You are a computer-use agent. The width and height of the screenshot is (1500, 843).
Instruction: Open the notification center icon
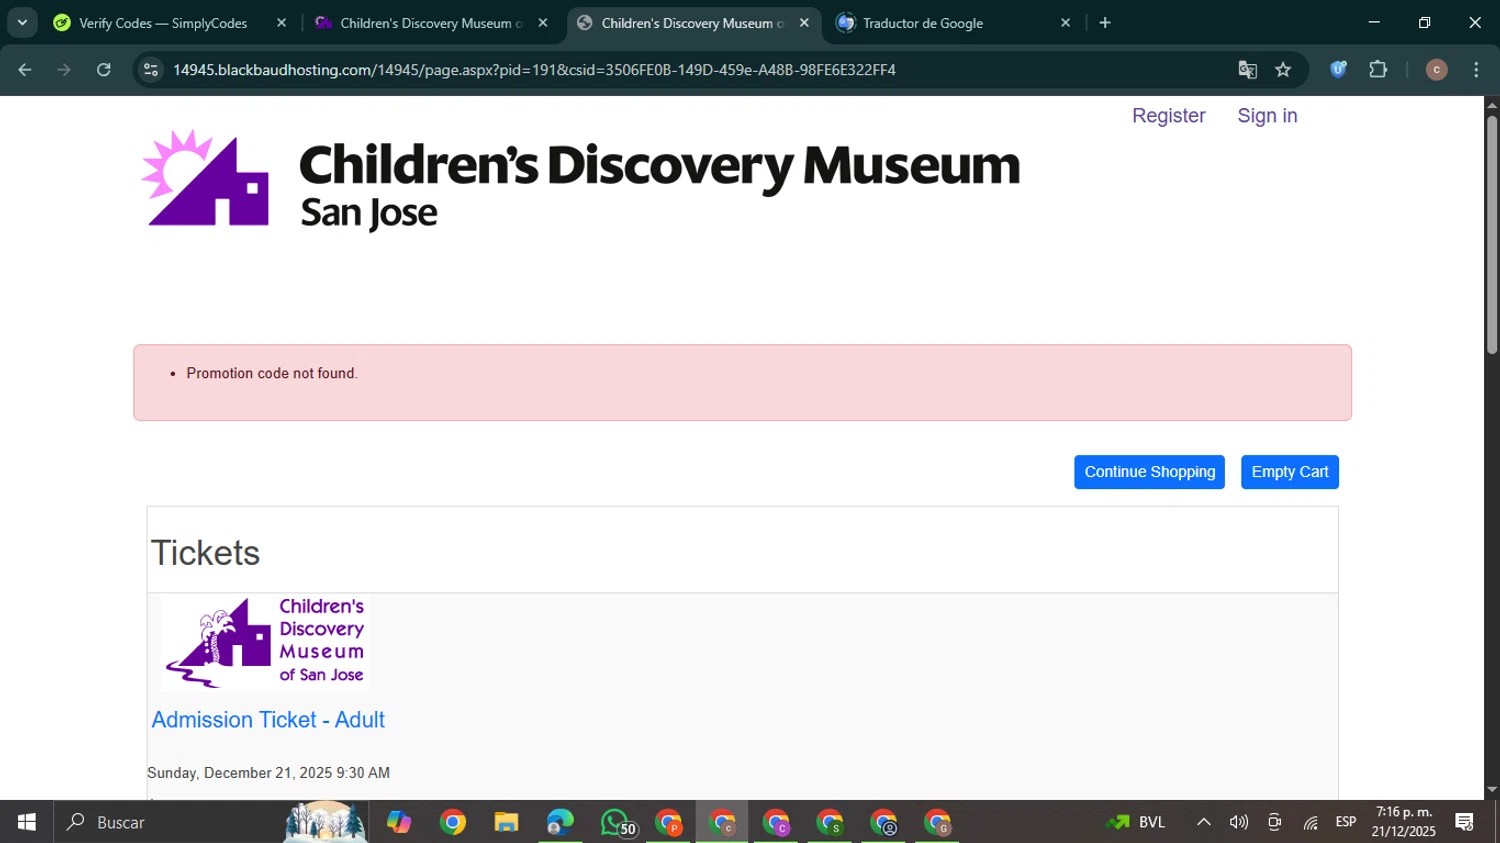pos(1465,822)
